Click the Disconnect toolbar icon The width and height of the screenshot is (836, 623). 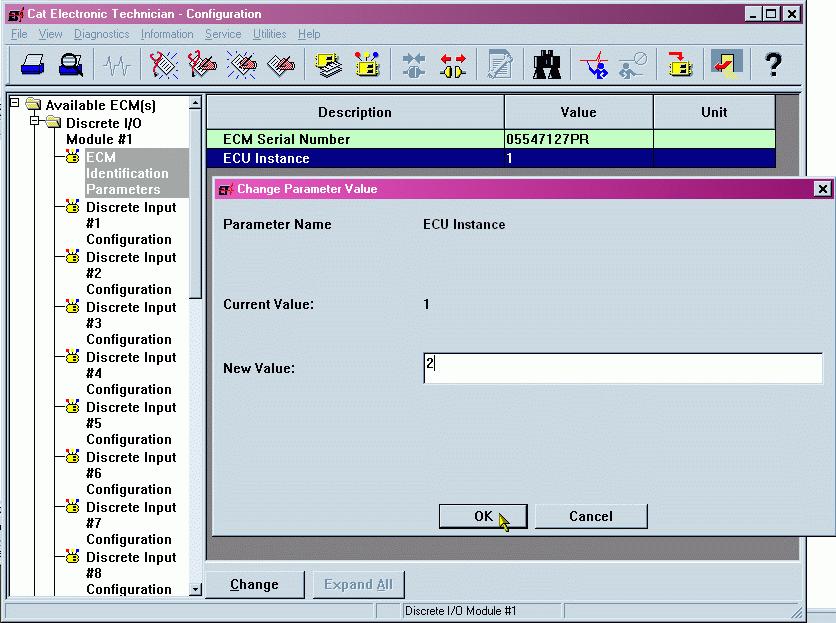pyautogui.click(x=453, y=65)
